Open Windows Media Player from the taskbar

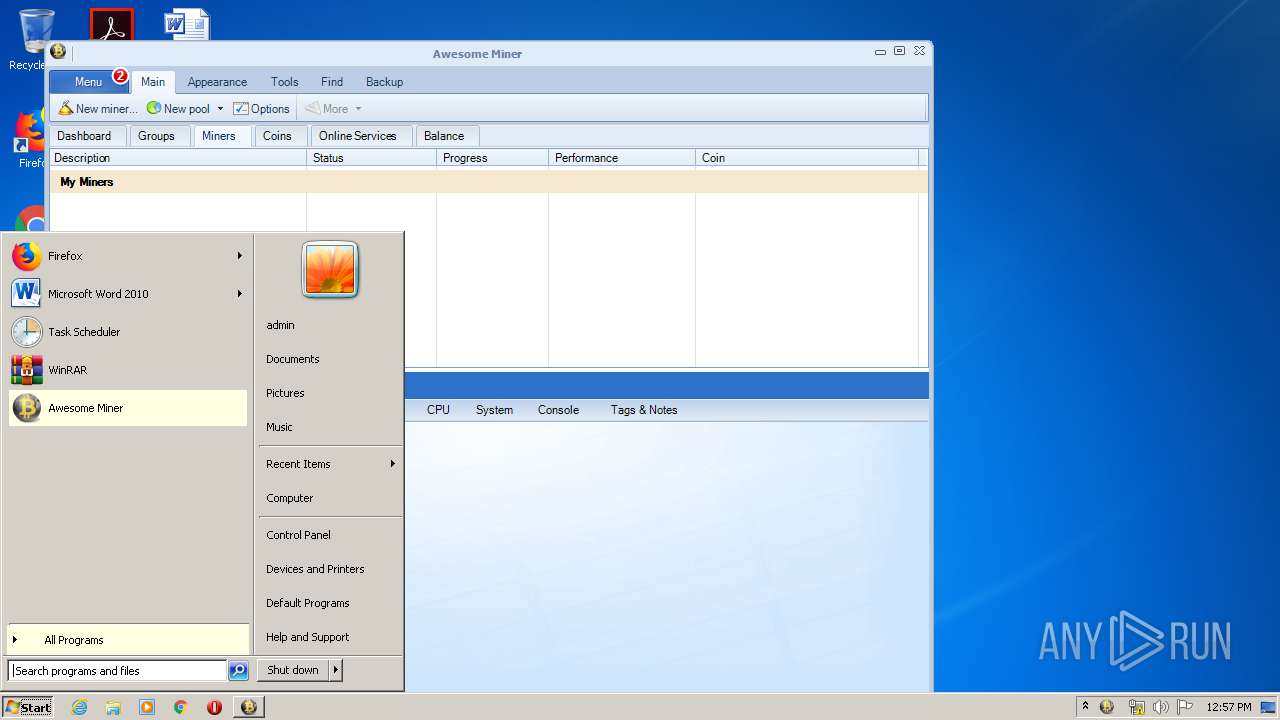tap(147, 707)
